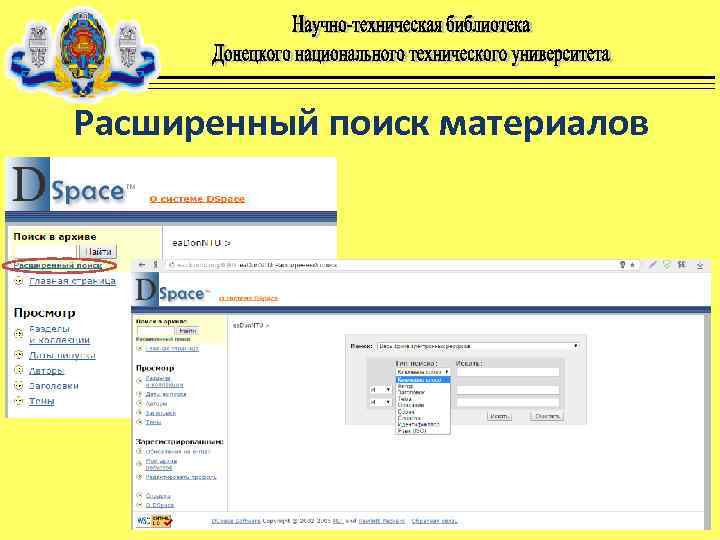Image resolution: width=720 pixels, height=540 pixels.
Task: Open 'Темы' link in back screenshot
Action: 41,401
